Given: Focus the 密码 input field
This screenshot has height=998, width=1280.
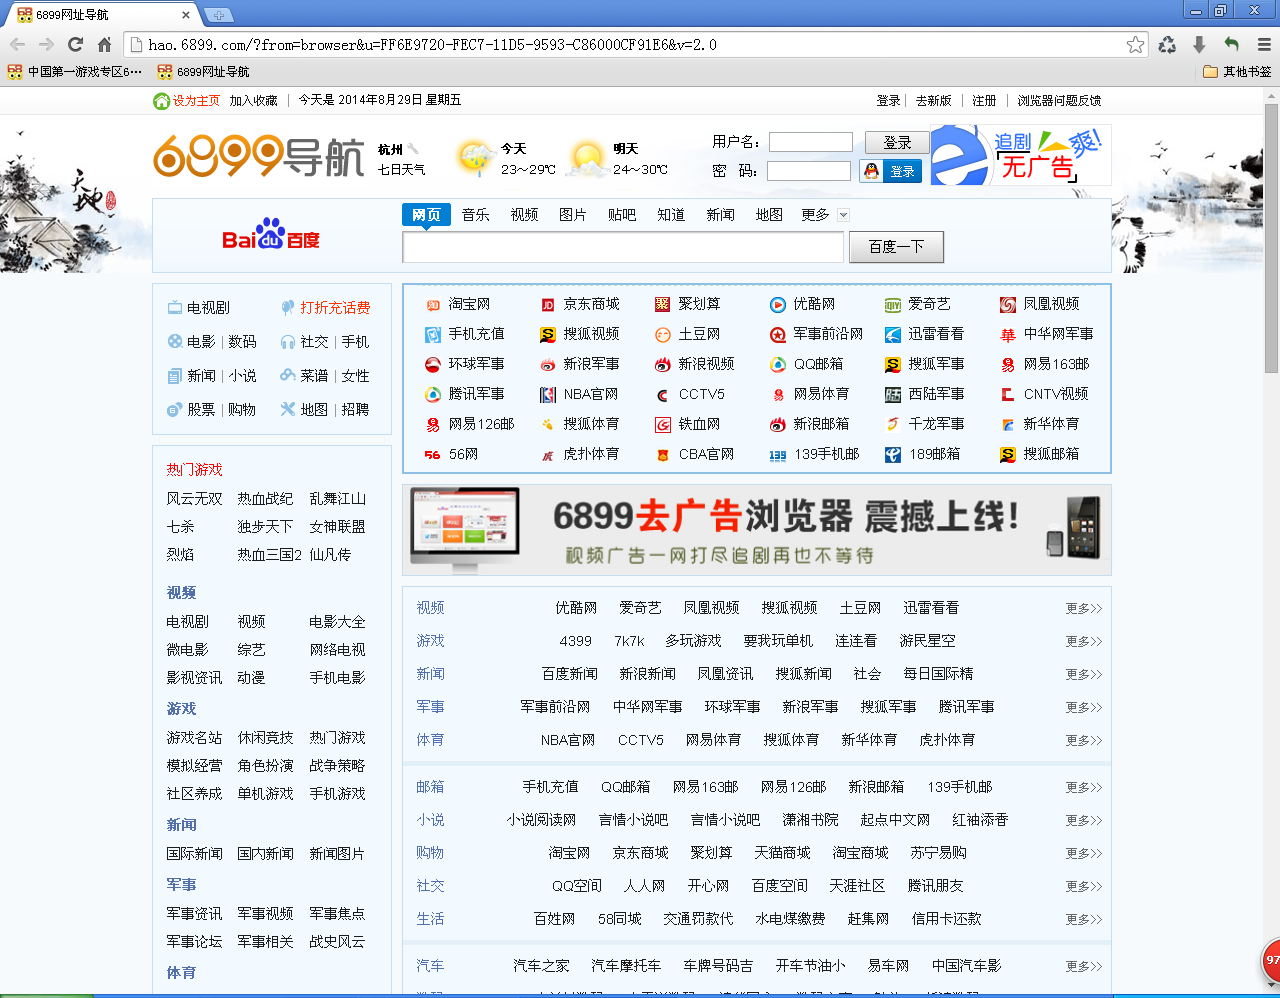Looking at the screenshot, I should 809,171.
